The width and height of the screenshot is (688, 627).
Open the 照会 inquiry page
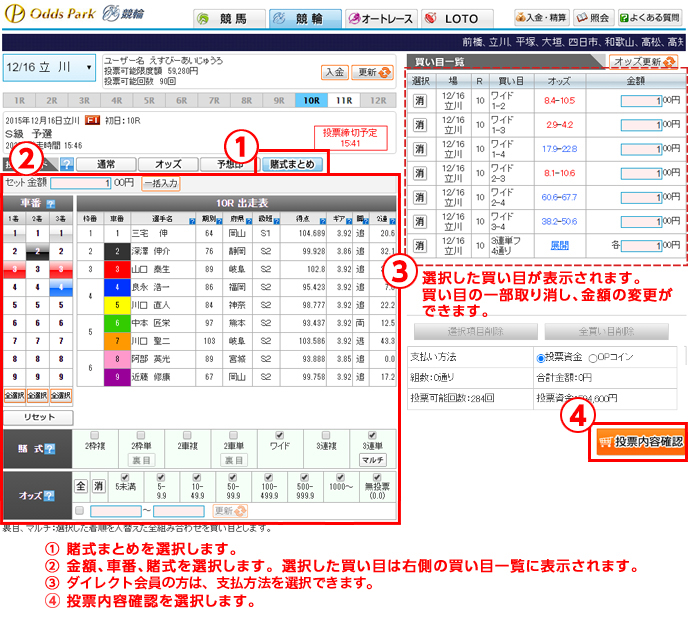click(x=593, y=18)
